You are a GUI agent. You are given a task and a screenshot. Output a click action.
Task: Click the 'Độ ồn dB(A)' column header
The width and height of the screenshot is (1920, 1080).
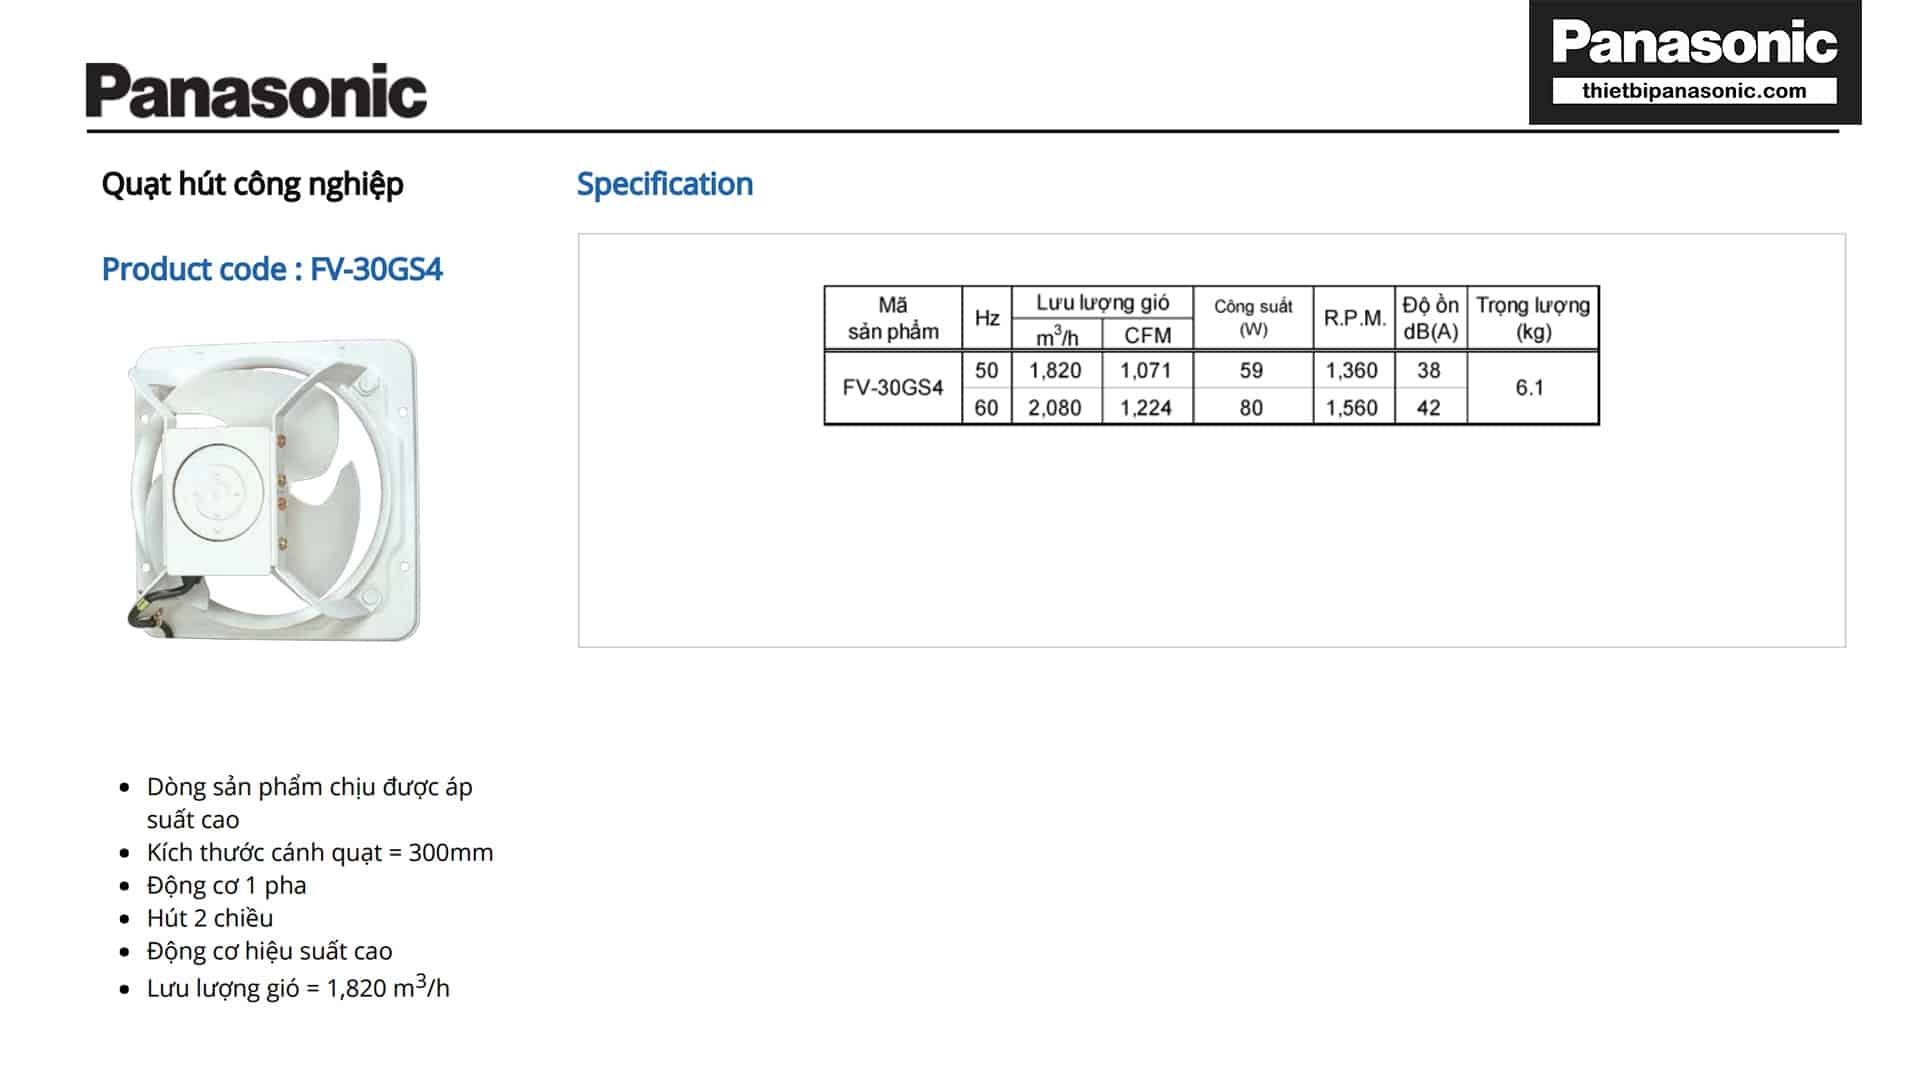[1430, 318]
